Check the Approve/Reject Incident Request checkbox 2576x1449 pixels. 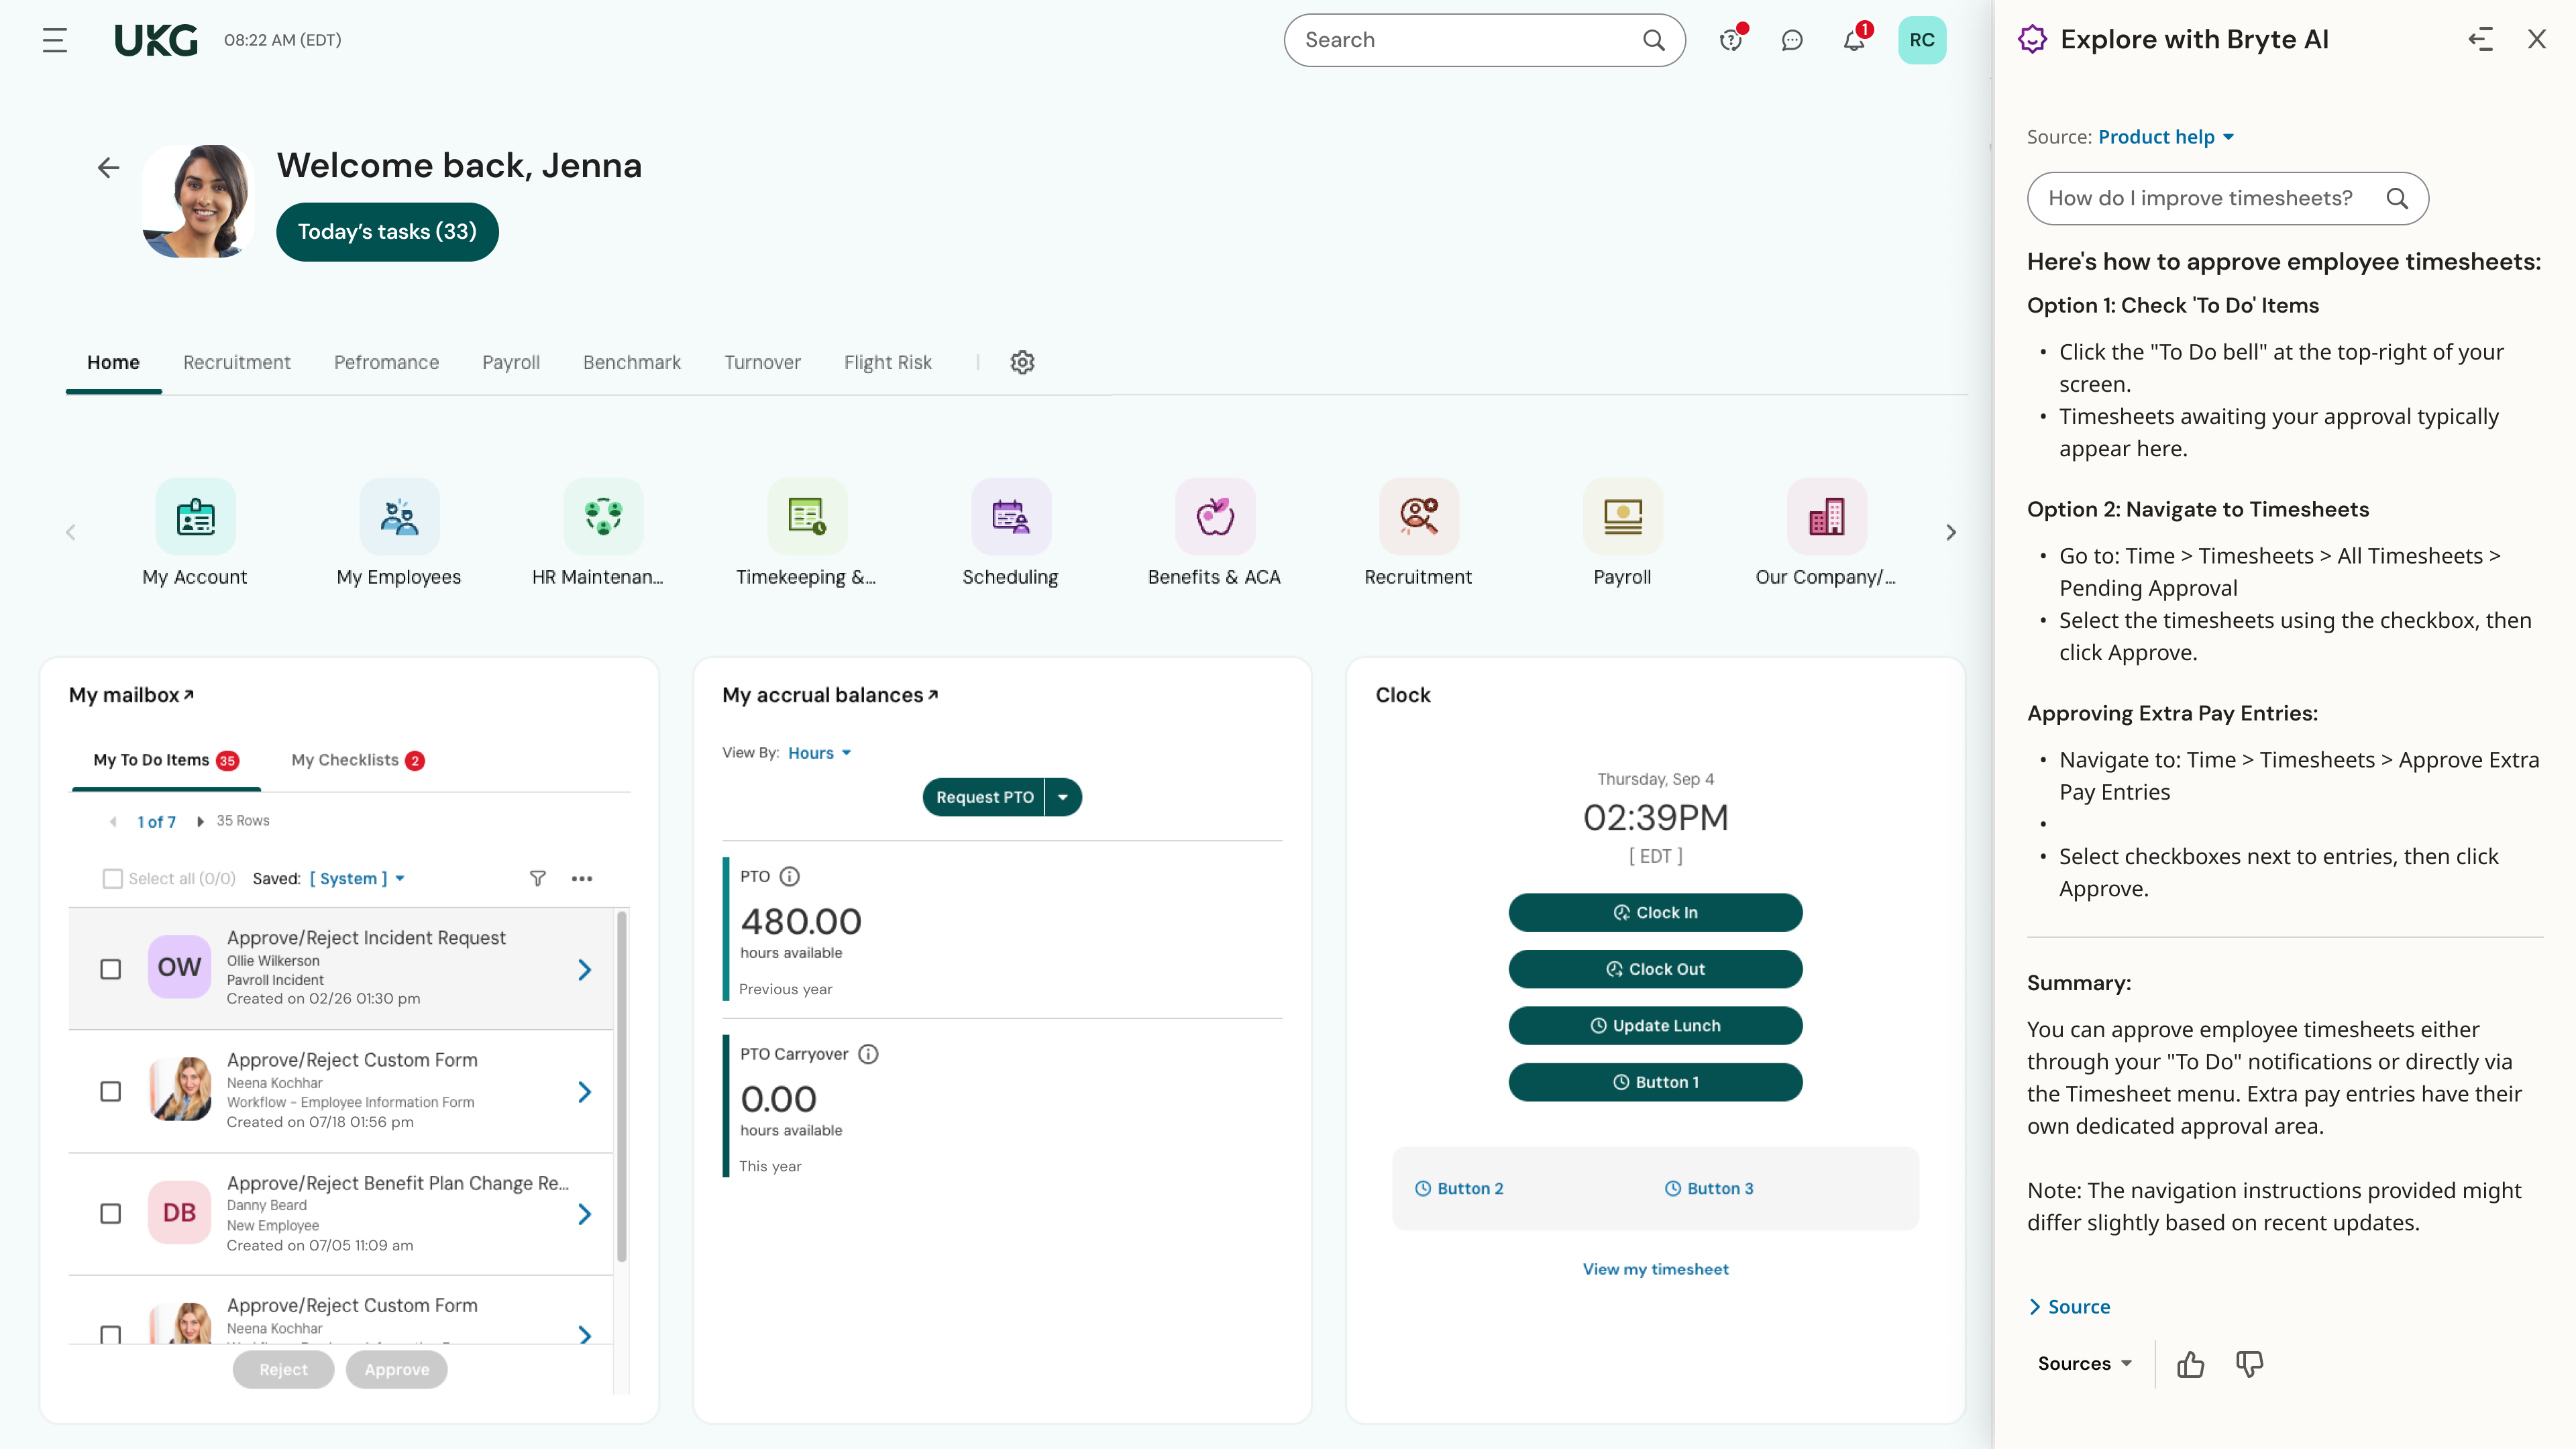pyautogui.click(x=110, y=968)
